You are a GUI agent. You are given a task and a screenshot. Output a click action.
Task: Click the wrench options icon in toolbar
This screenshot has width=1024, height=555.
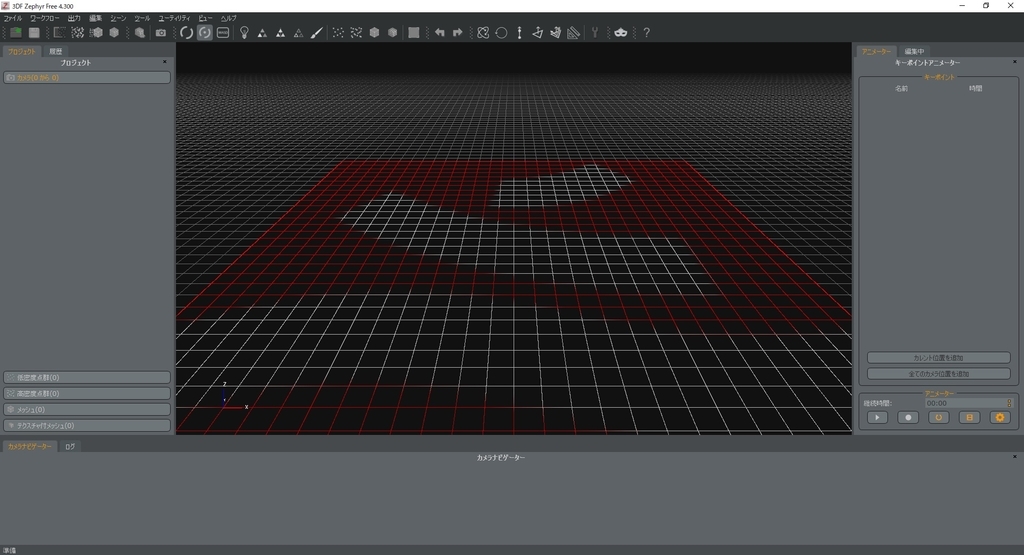[x=595, y=33]
